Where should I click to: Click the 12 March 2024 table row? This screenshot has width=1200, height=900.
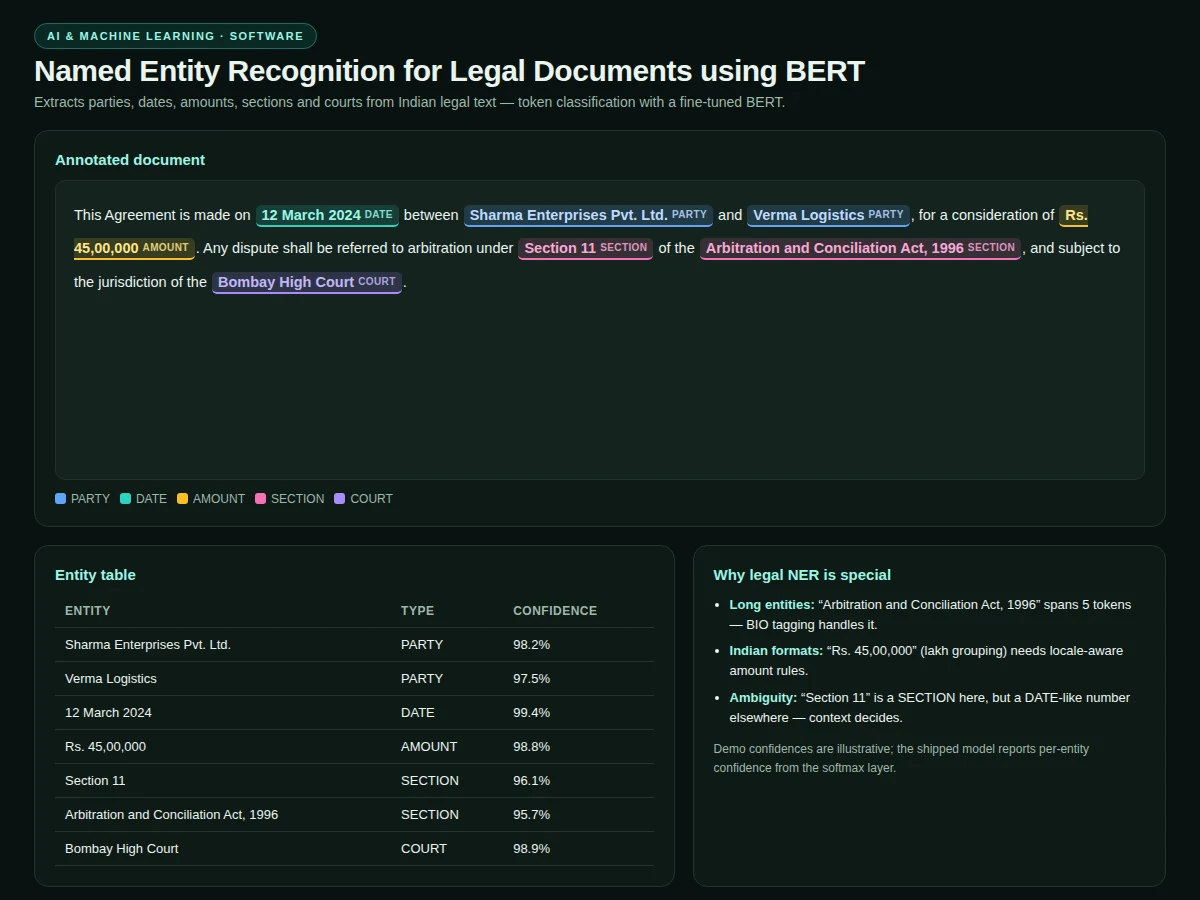pos(354,713)
